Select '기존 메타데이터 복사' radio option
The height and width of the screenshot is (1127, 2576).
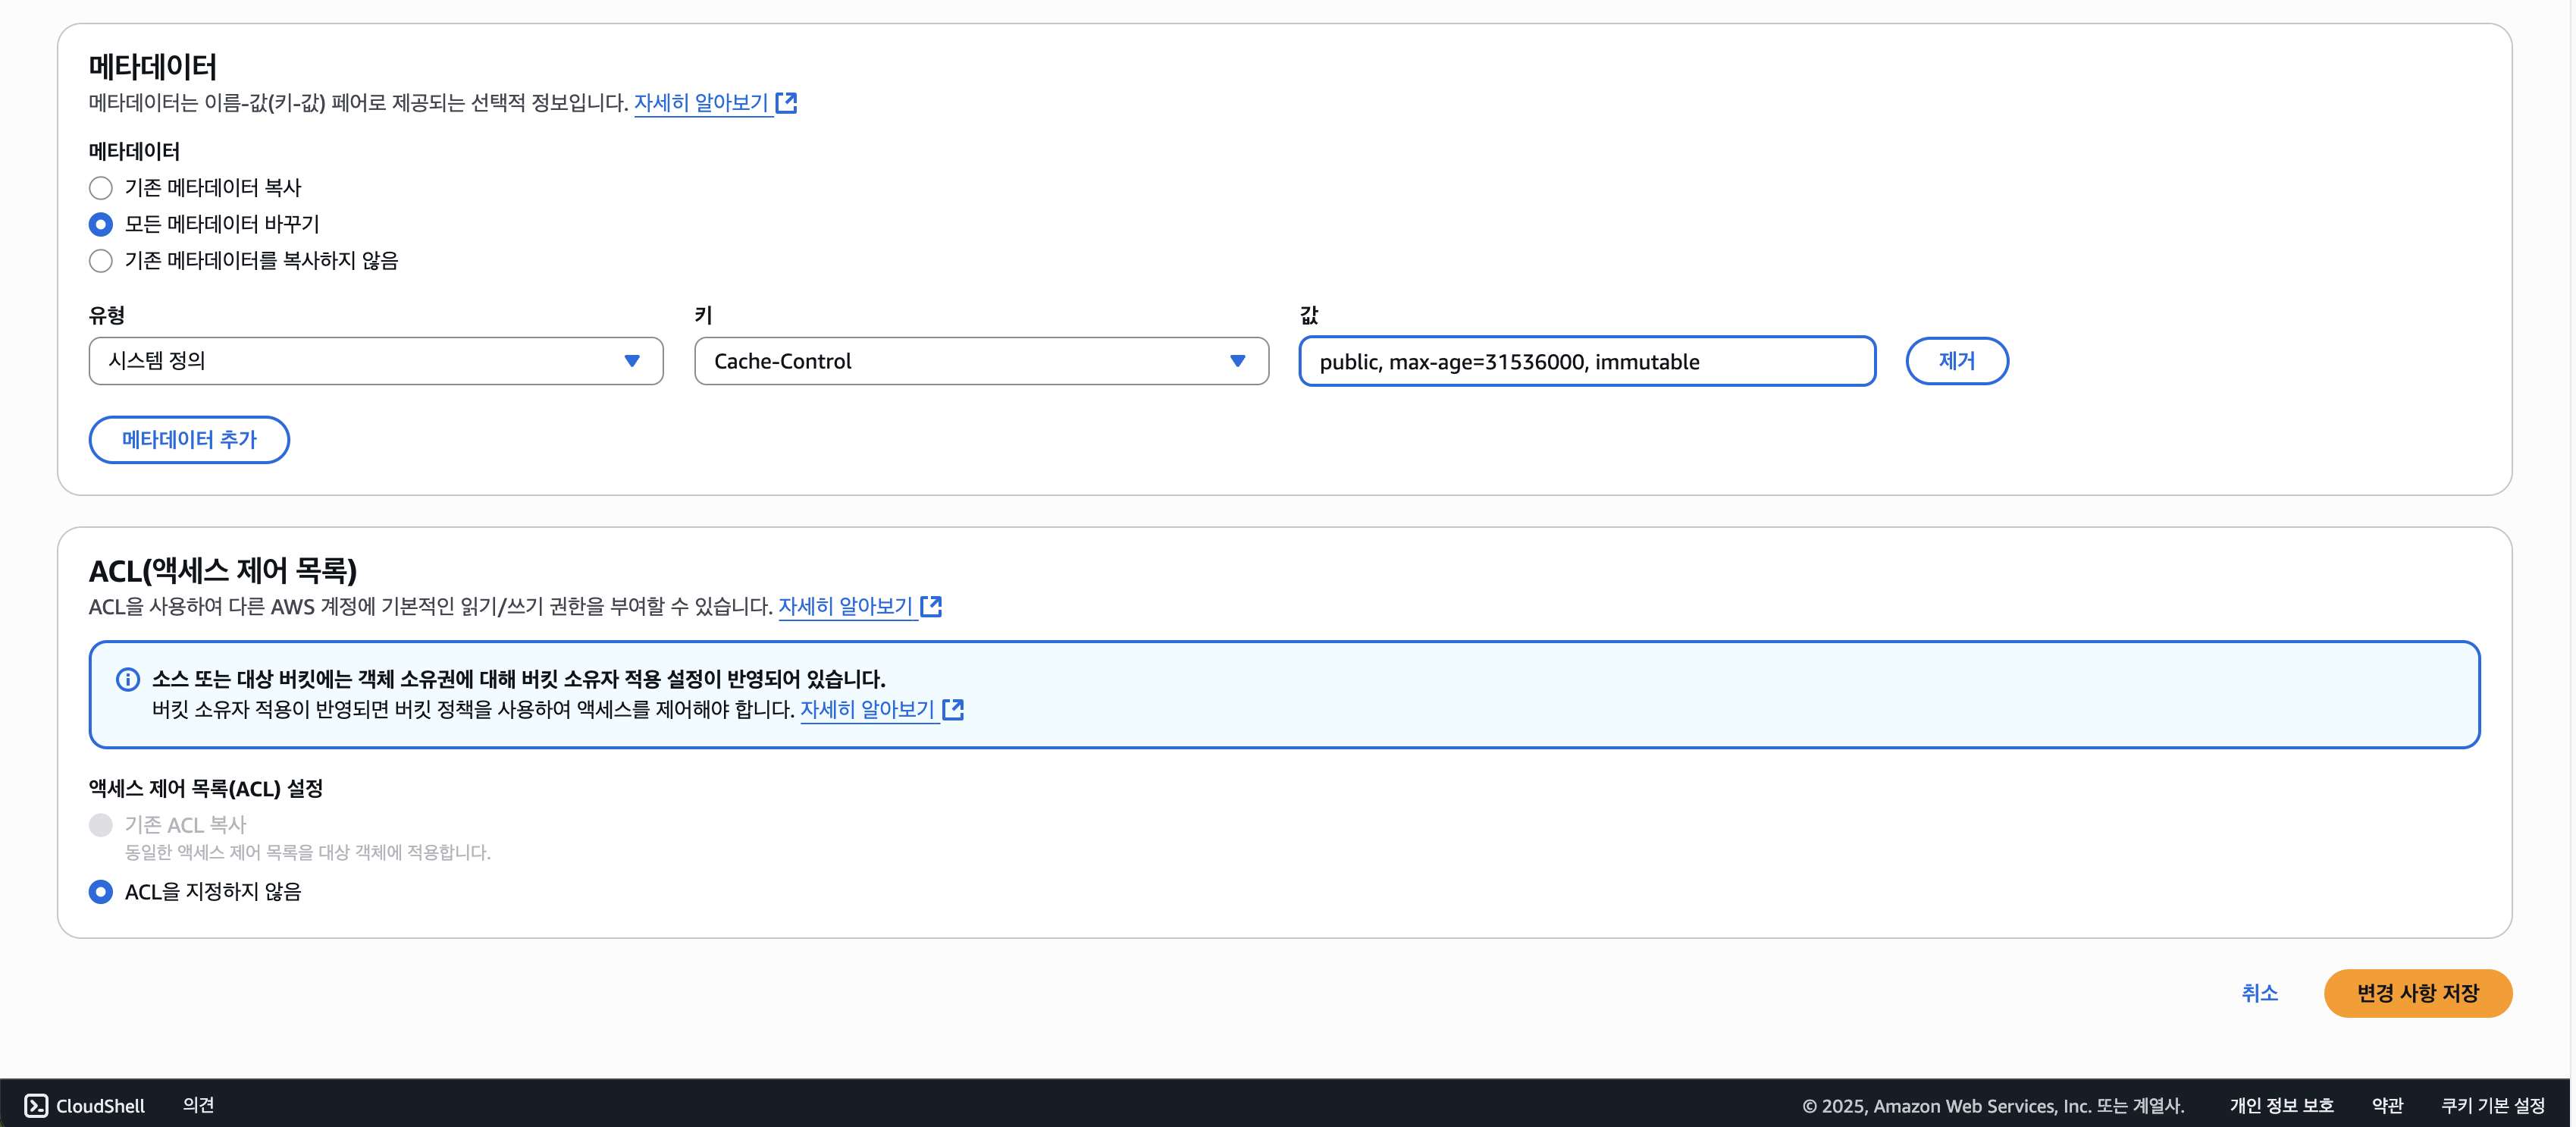(x=101, y=188)
